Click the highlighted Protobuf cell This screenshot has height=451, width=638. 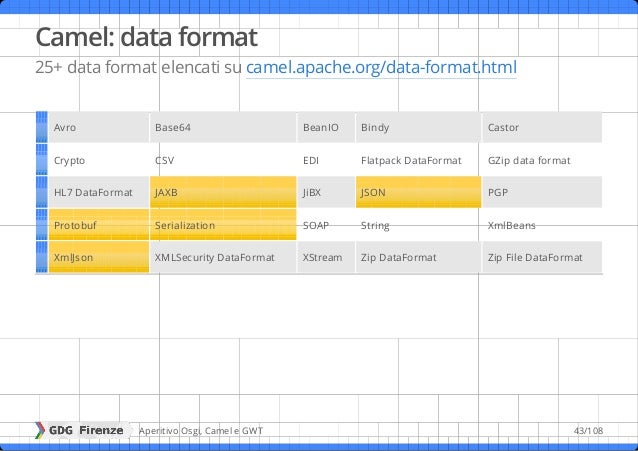pos(99,225)
